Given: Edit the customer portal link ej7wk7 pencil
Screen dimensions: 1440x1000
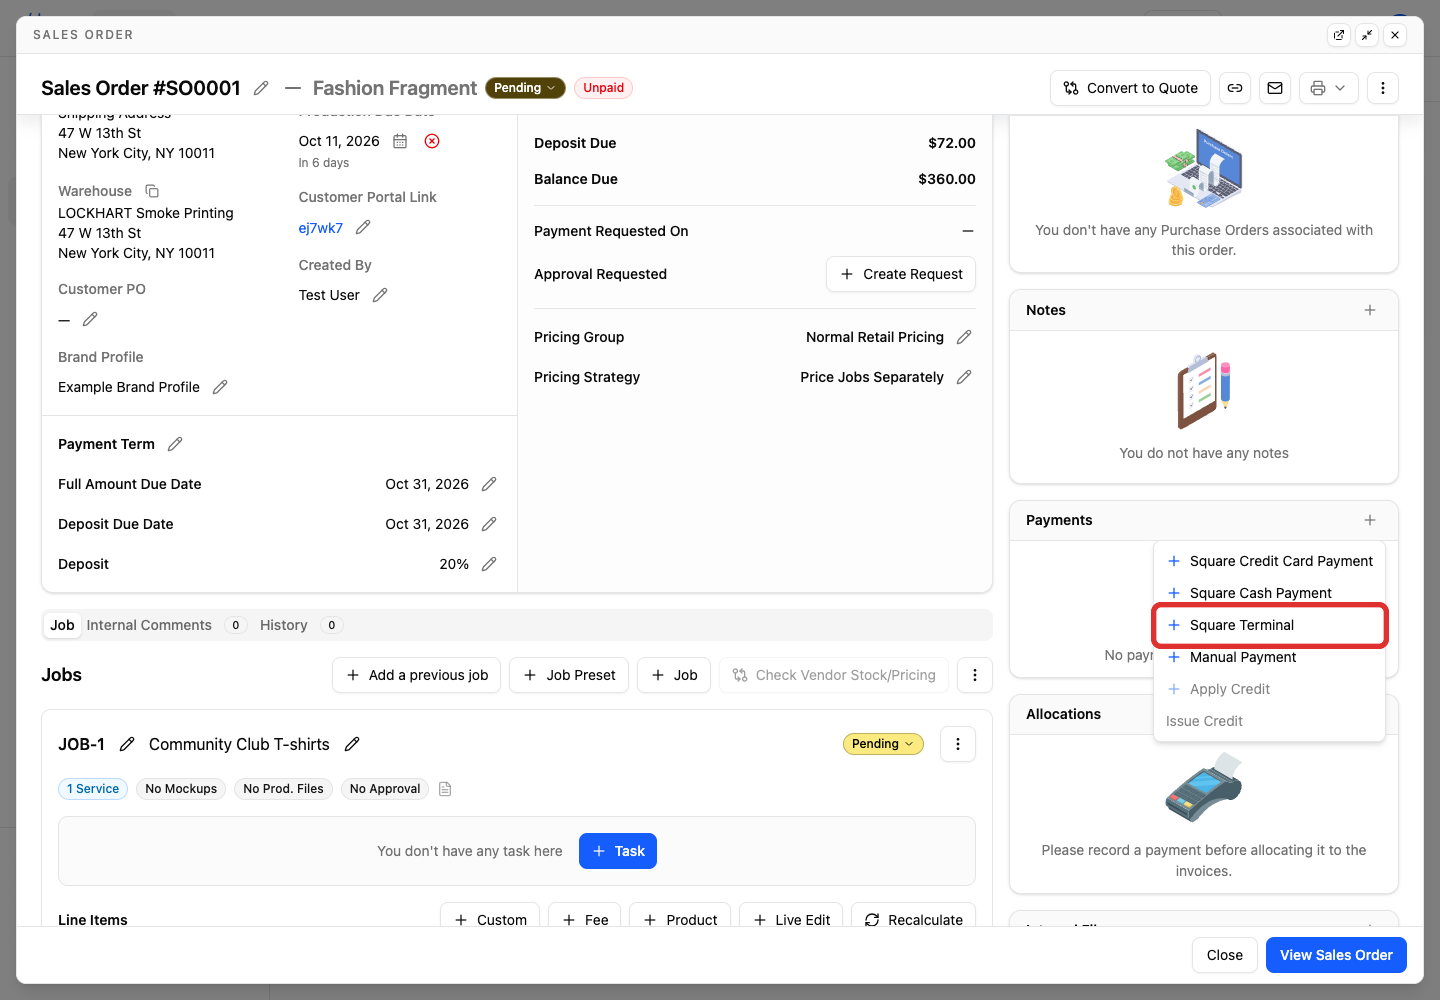Looking at the screenshot, I should (363, 227).
